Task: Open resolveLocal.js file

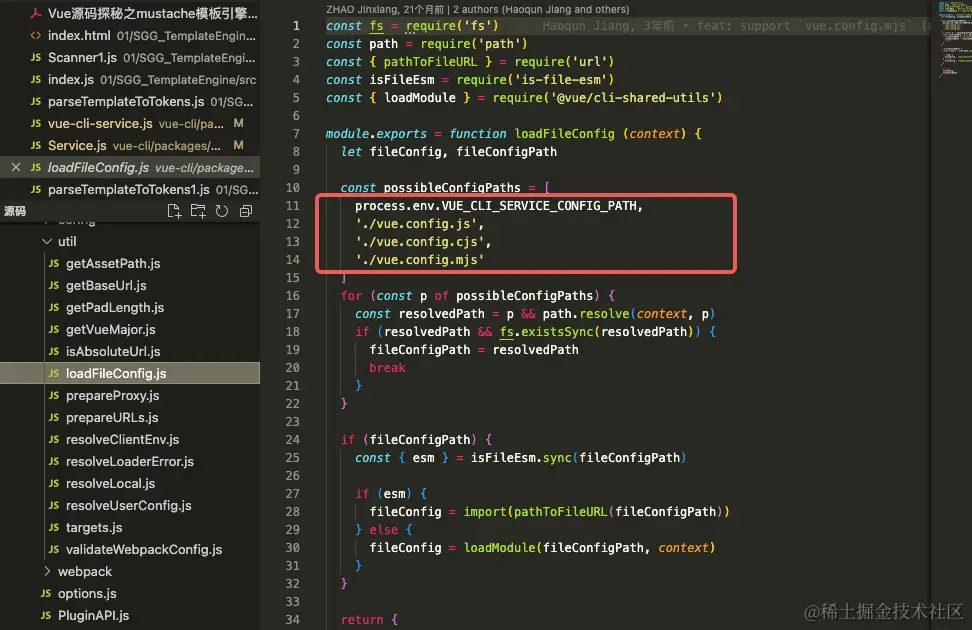Action: 110,484
